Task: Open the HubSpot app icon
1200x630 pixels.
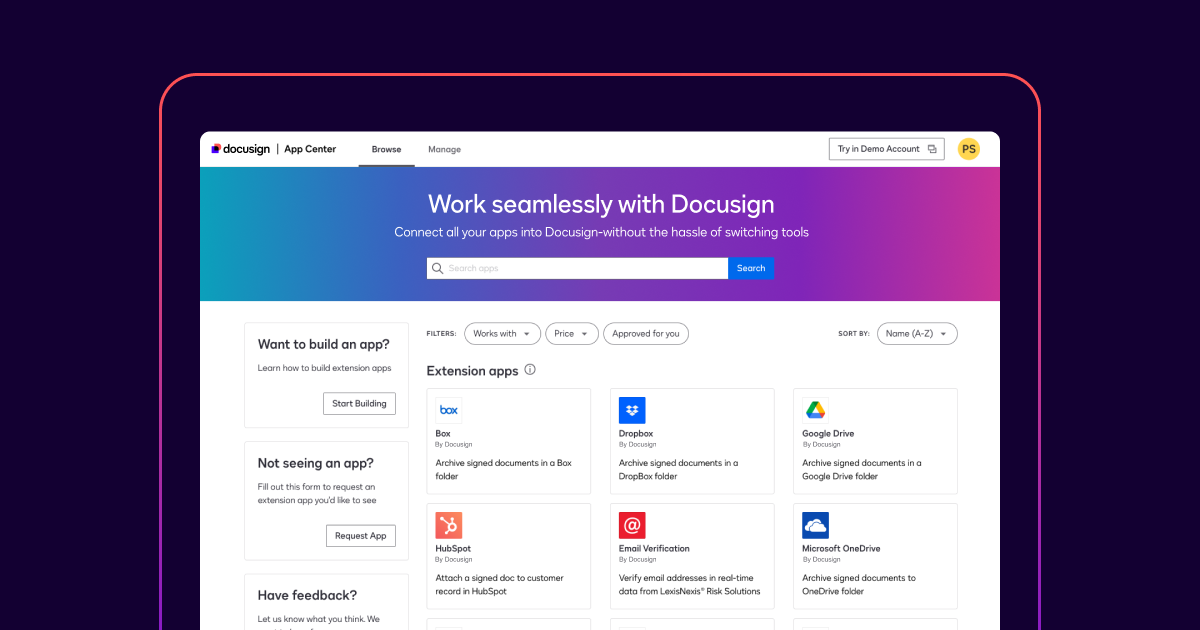Action: pyautogui.click(x=448, y=524)
